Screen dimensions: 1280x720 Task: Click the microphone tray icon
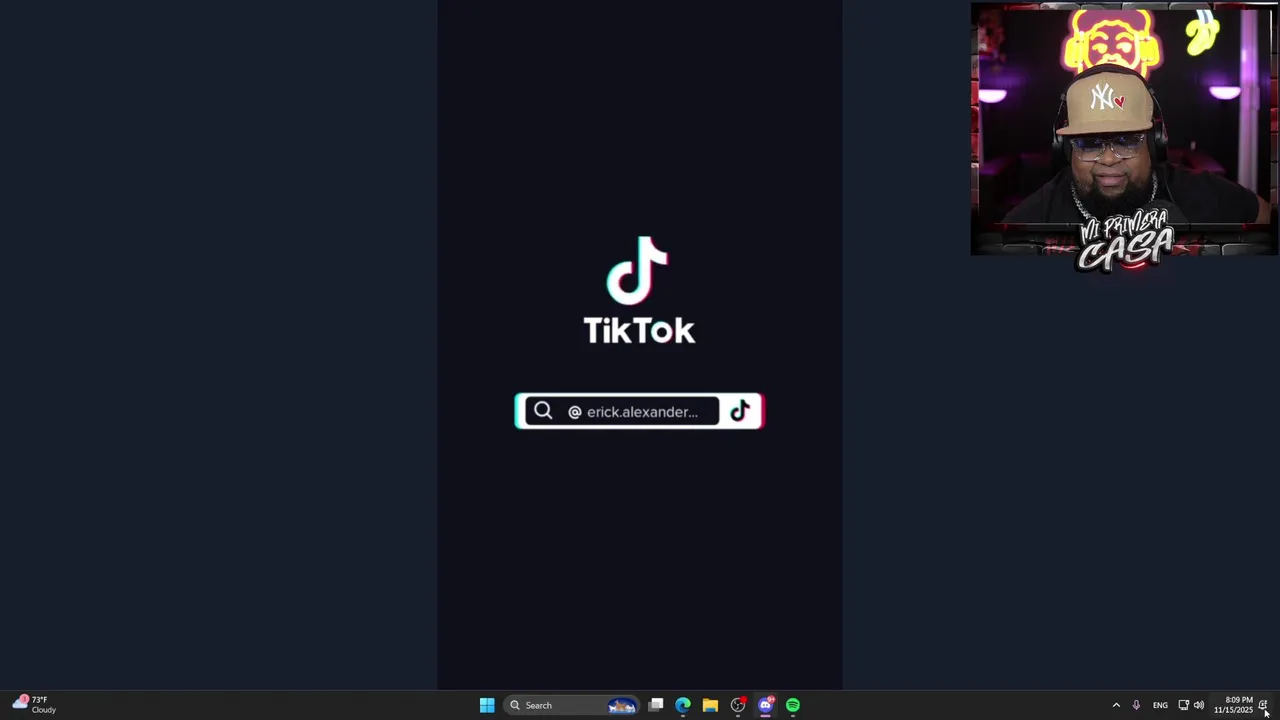[1136, 705]
